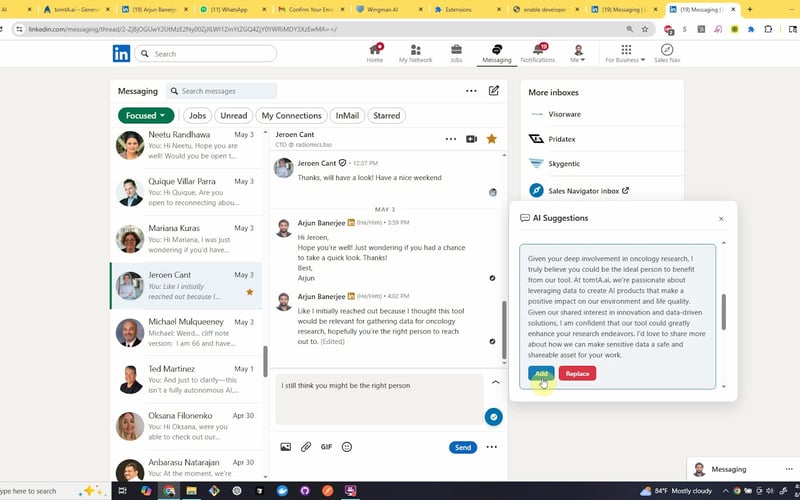Click Replace button in AI Suggestions
Screen dimensions: 800x500
(x=577, y=373)
